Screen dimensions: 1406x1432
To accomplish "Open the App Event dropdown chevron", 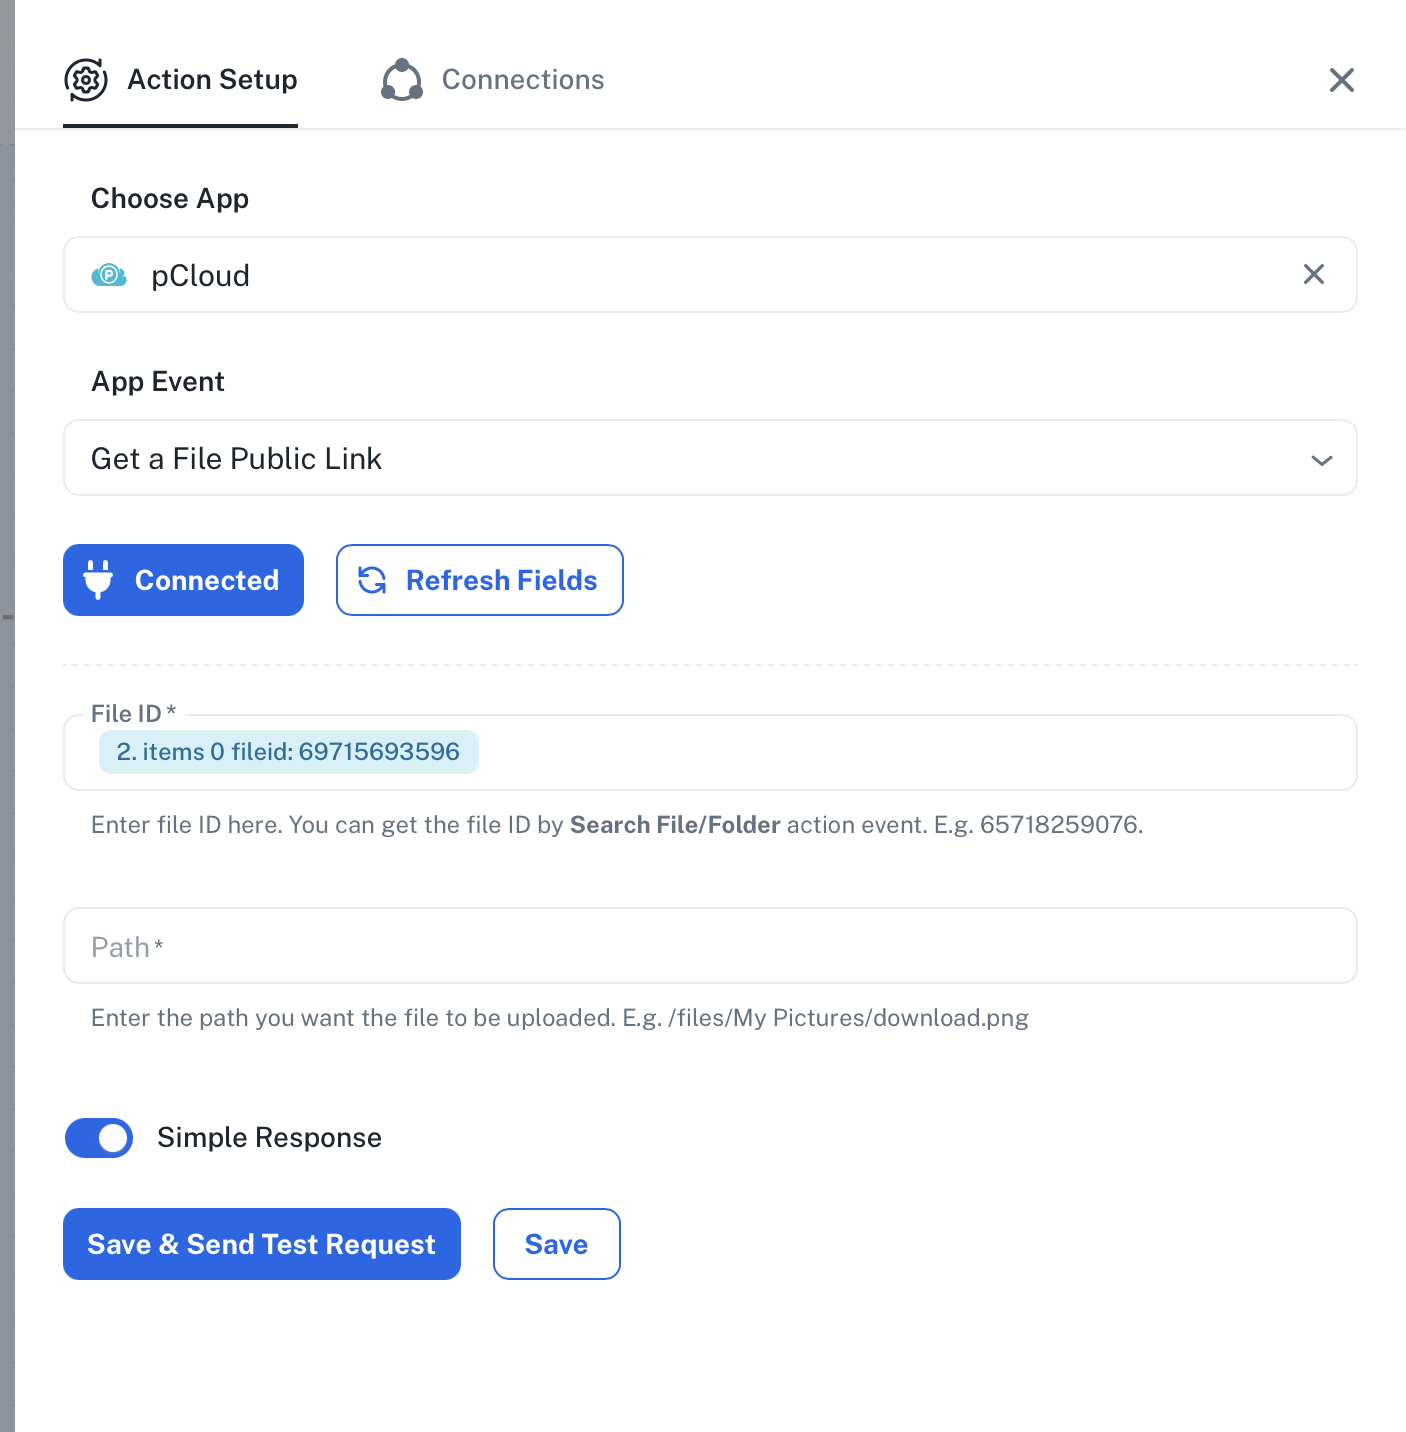I will point(1321,460).
